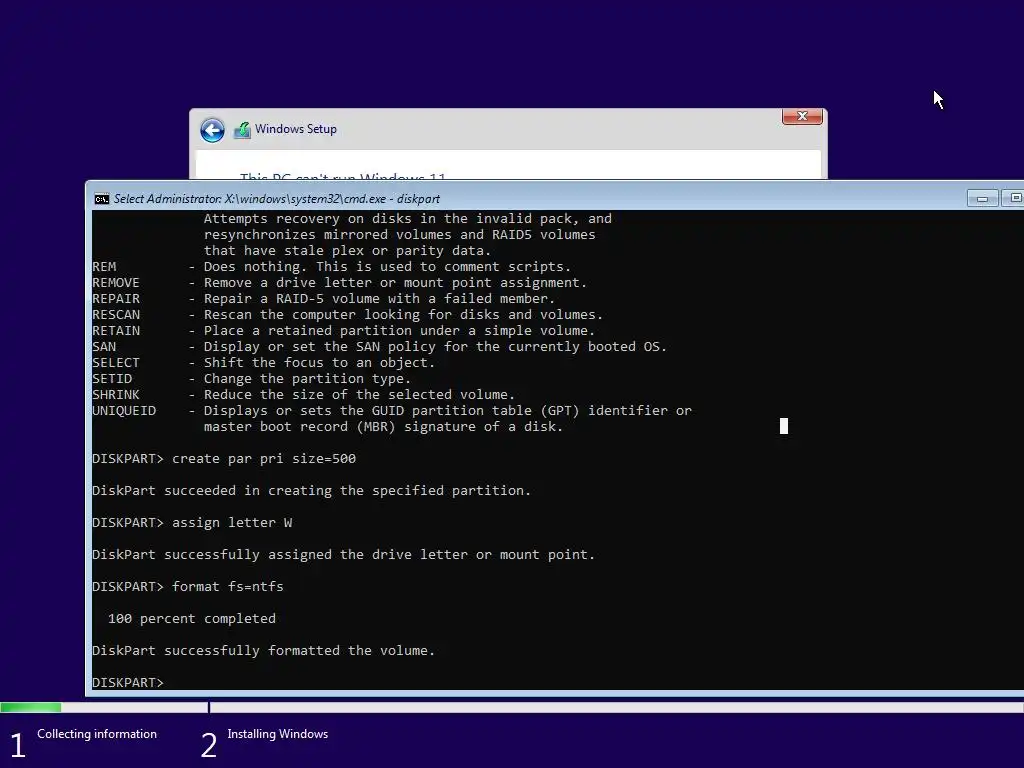Screen dimensions: 1024x768
Task: Maximize the diskpart command prompt window
Action: 1014,198
